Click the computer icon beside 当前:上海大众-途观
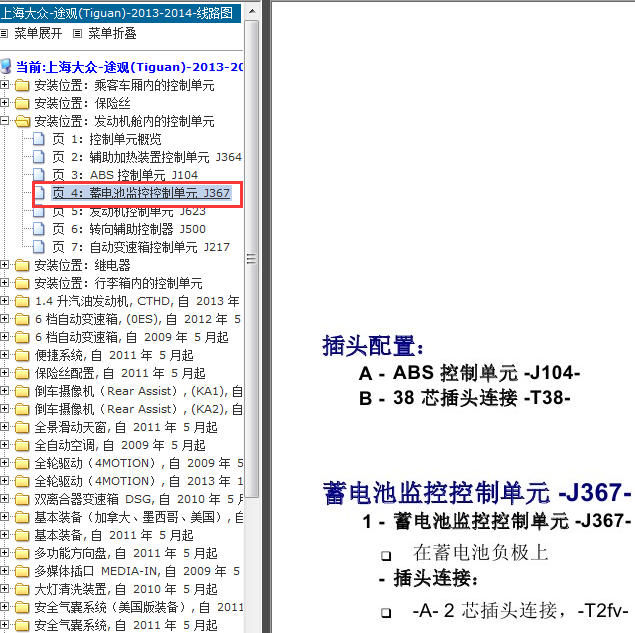The image size is (635, 633). [x=6, y=67]
